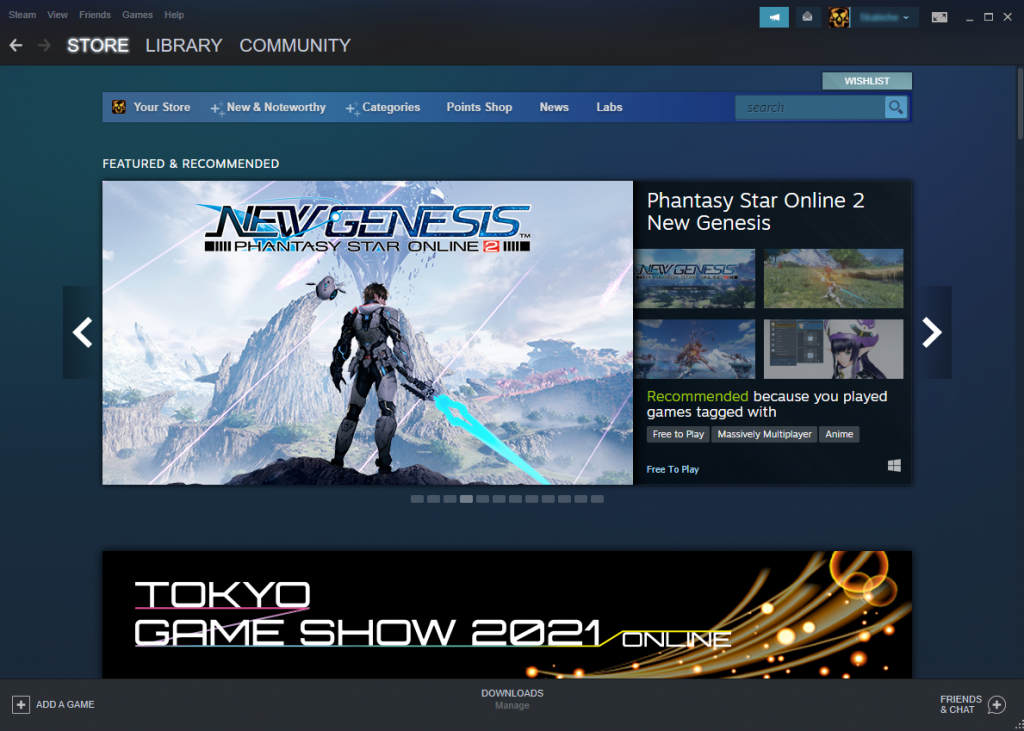The image size is (1024, 731).
Task: View the grassy field screenshot thumbnail
Action: coord(833,278)
